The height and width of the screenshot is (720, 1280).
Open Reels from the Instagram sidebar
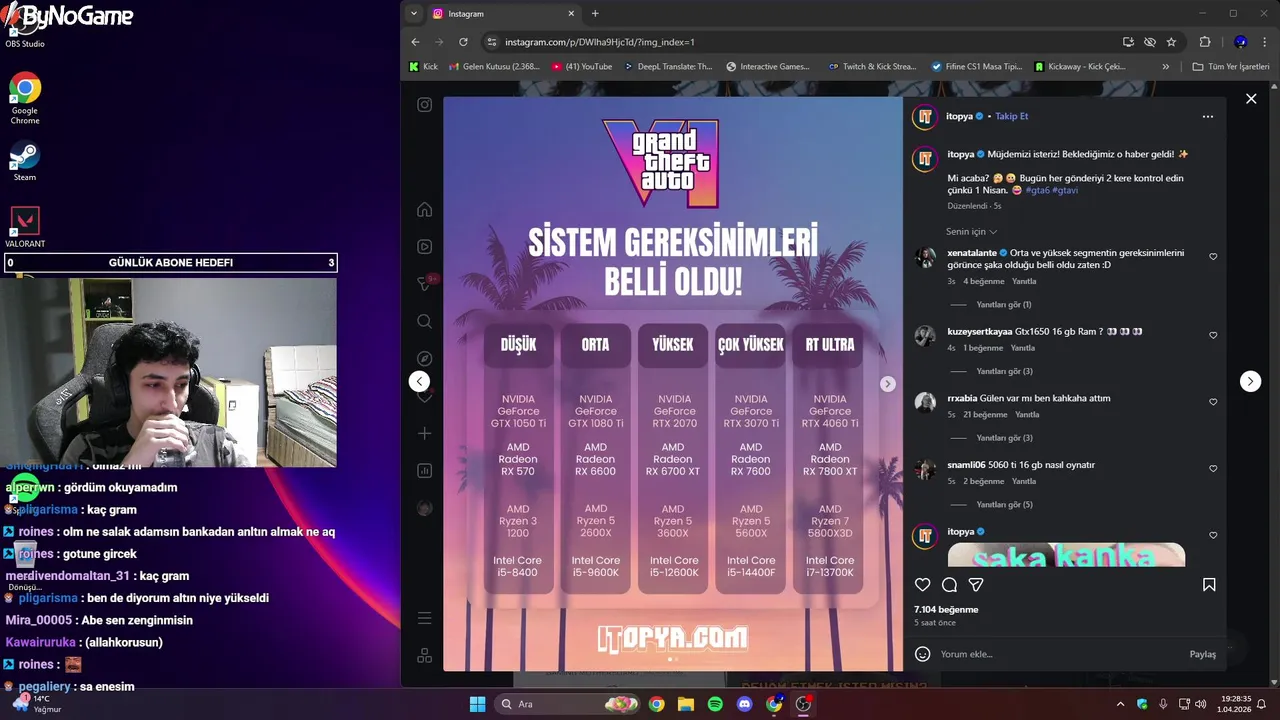(425, 247)
